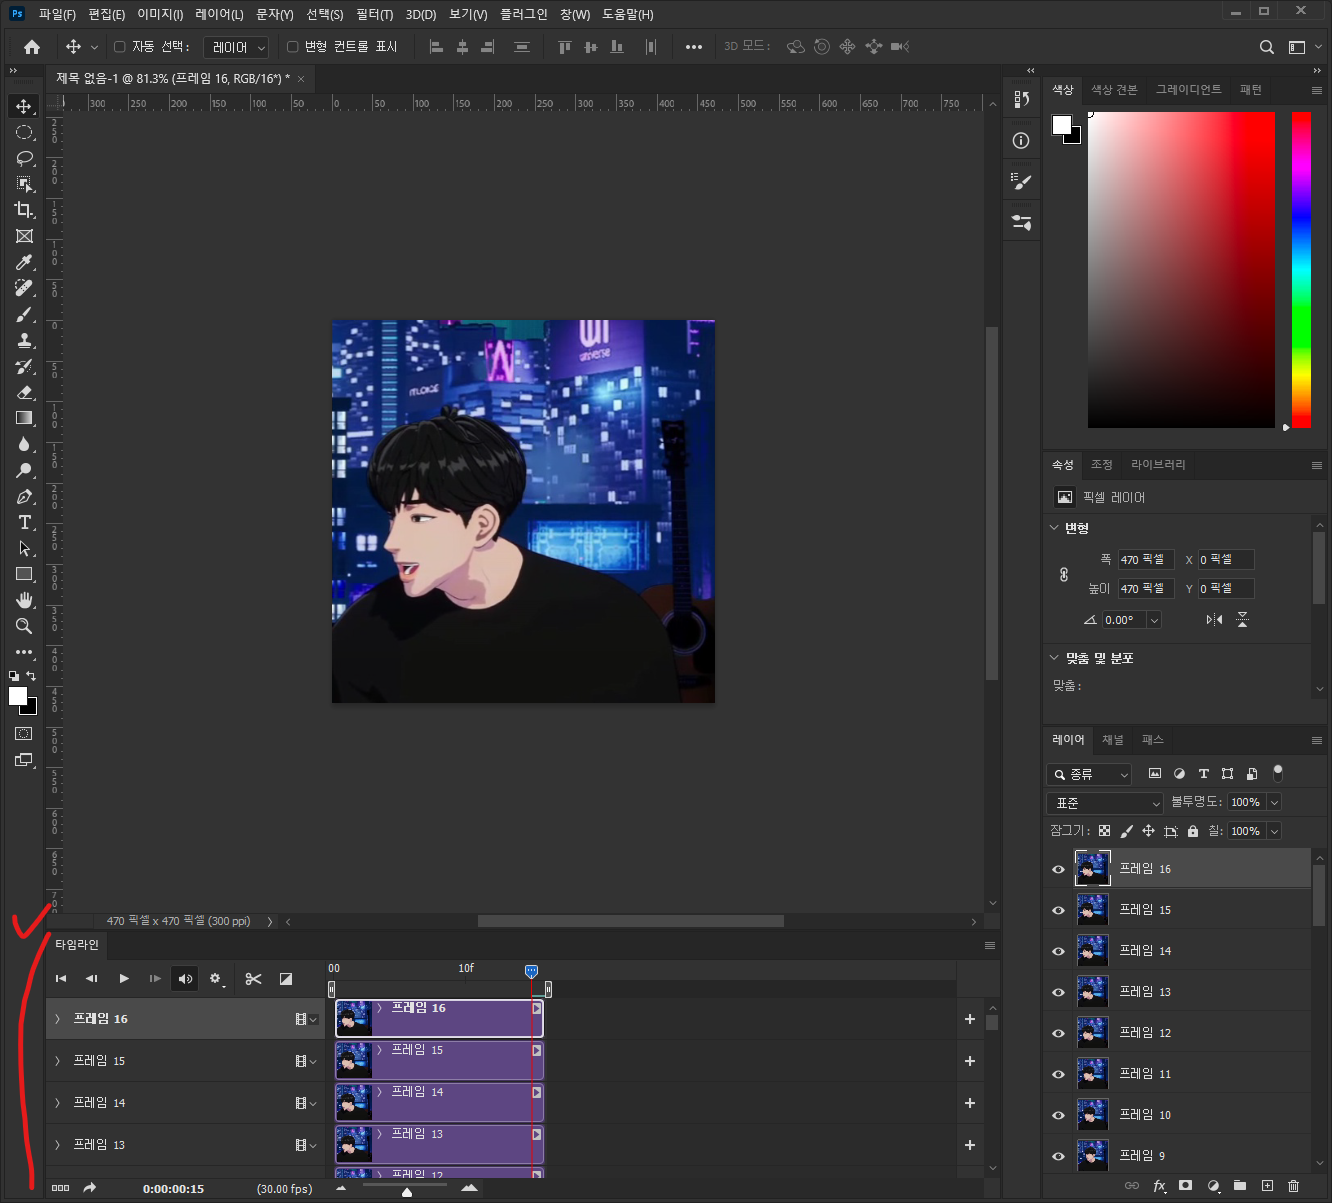The width and height of the screenshot is (1332, 1203).
Task: Expand the 프레임 16 timeline track
Action: click(x=57, y=1019)
